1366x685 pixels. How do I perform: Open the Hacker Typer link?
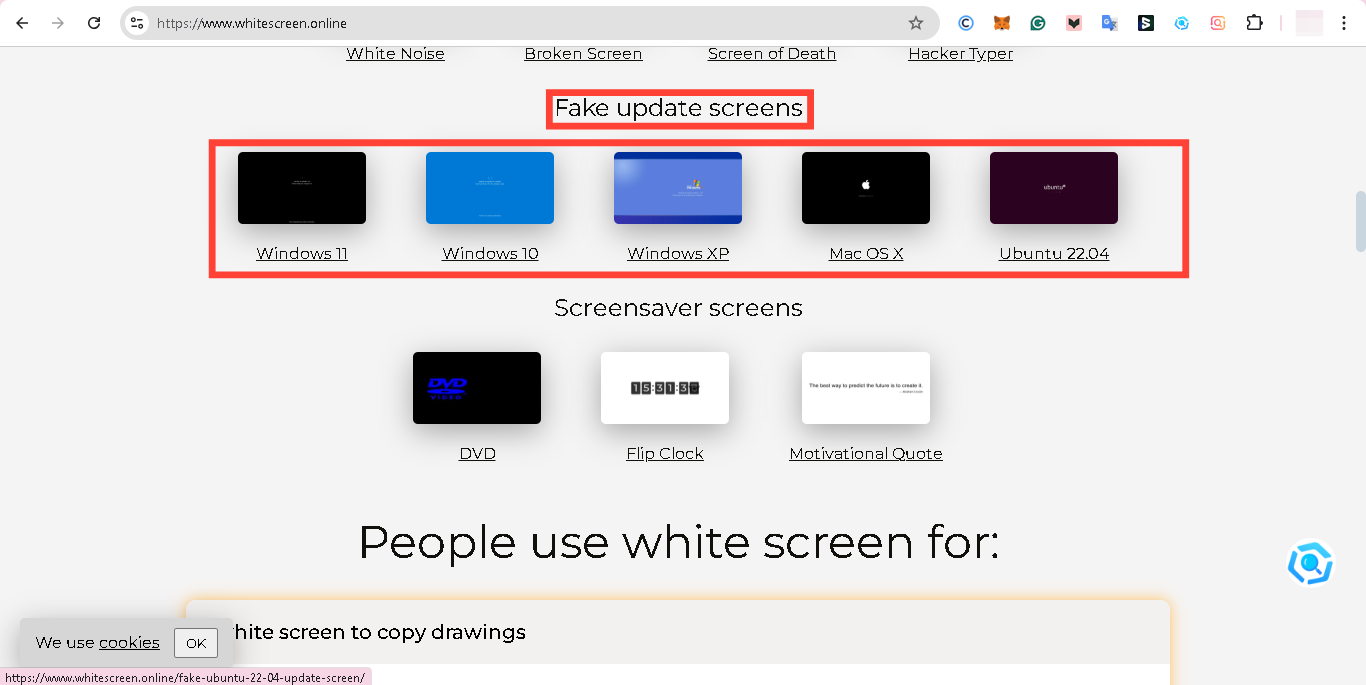(x=960, y=54)
